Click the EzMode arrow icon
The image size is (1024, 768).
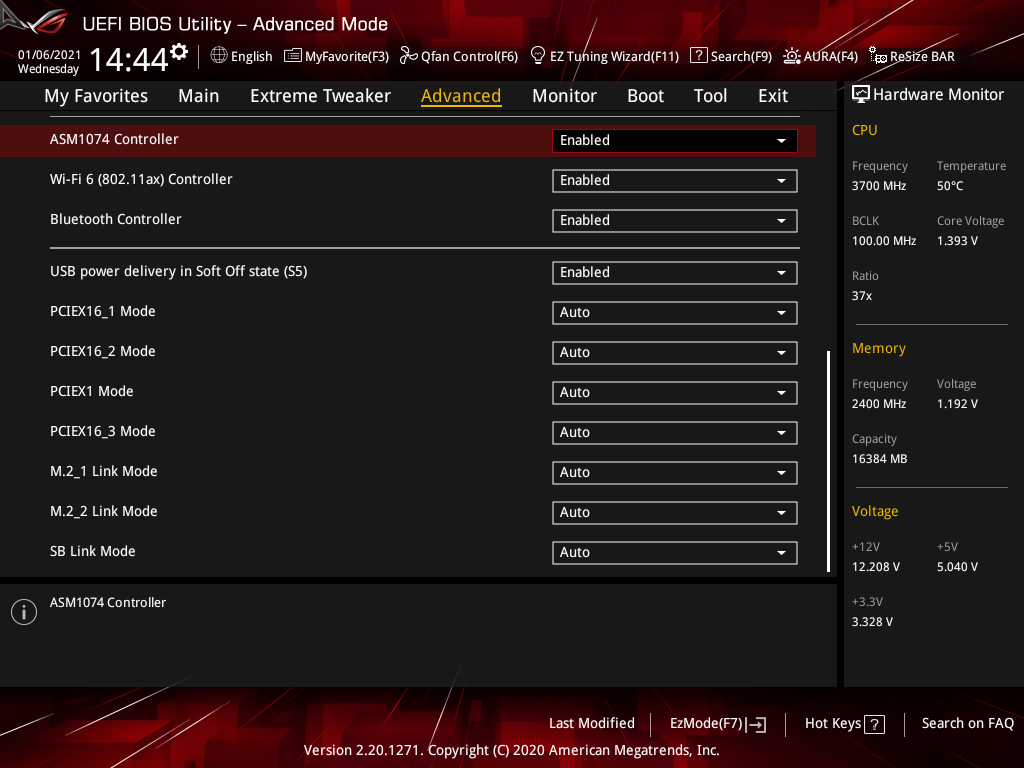point(756,724)
